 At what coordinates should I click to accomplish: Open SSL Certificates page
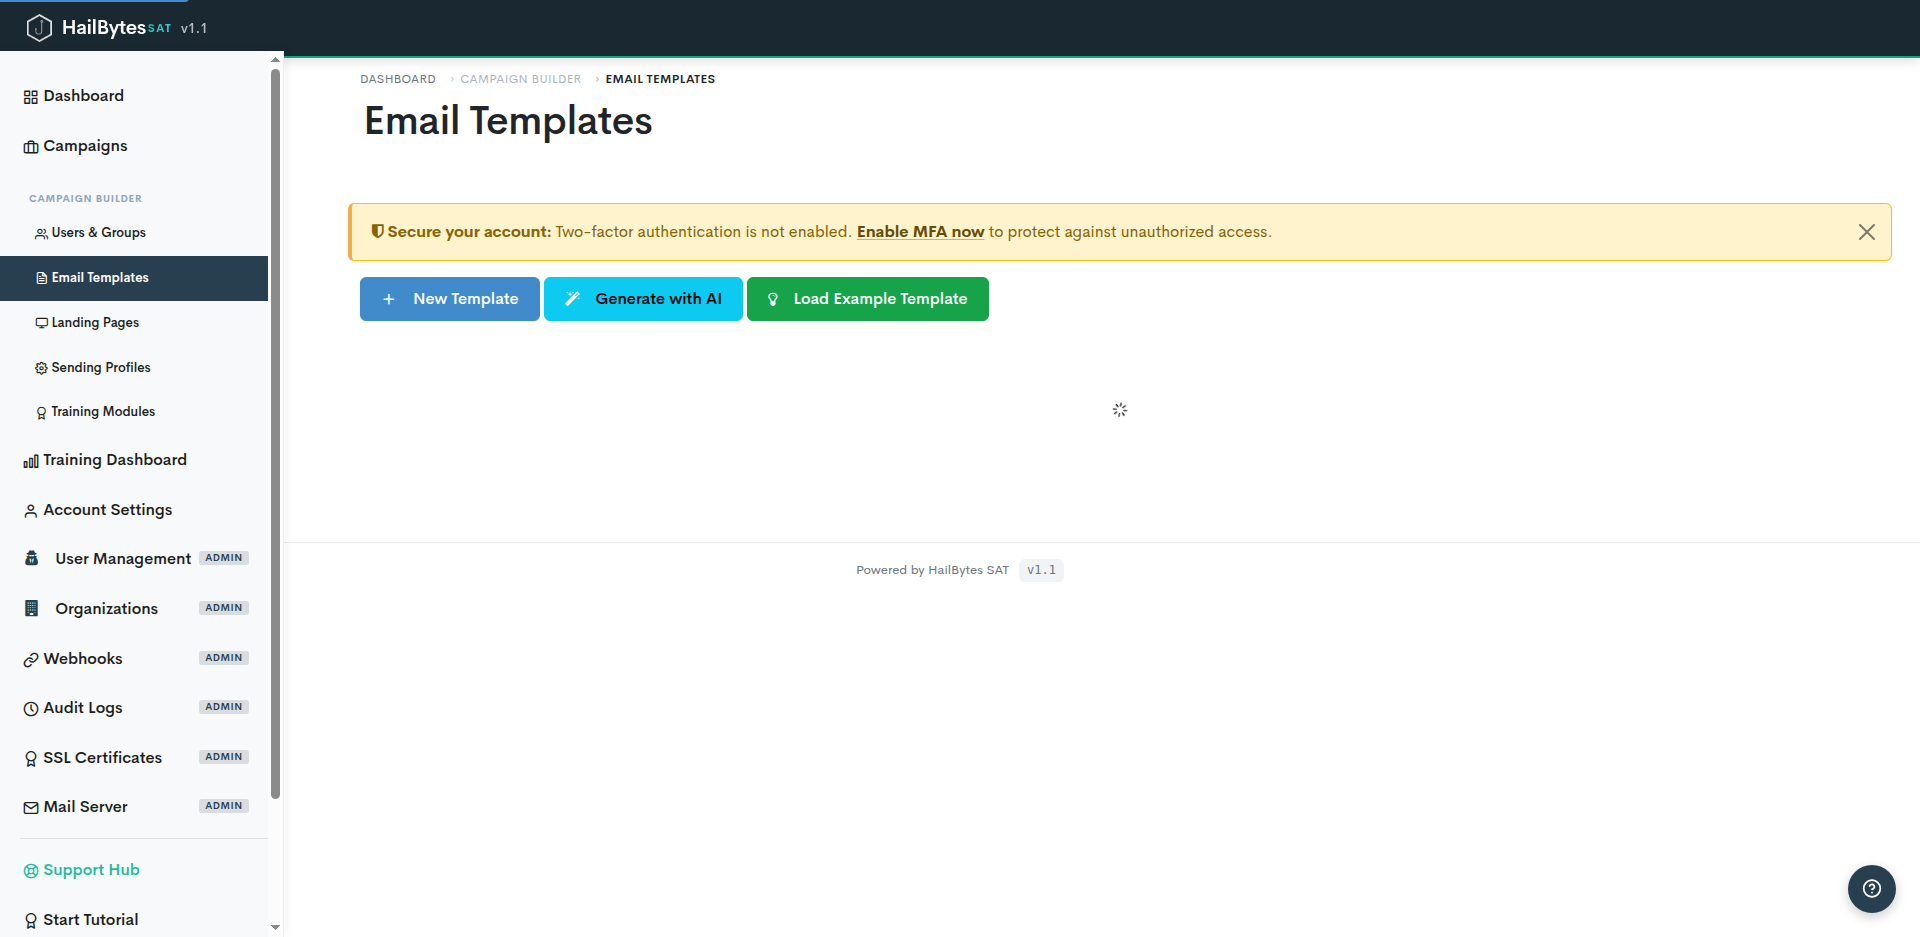pyautogui.click(x=134, y=758)
